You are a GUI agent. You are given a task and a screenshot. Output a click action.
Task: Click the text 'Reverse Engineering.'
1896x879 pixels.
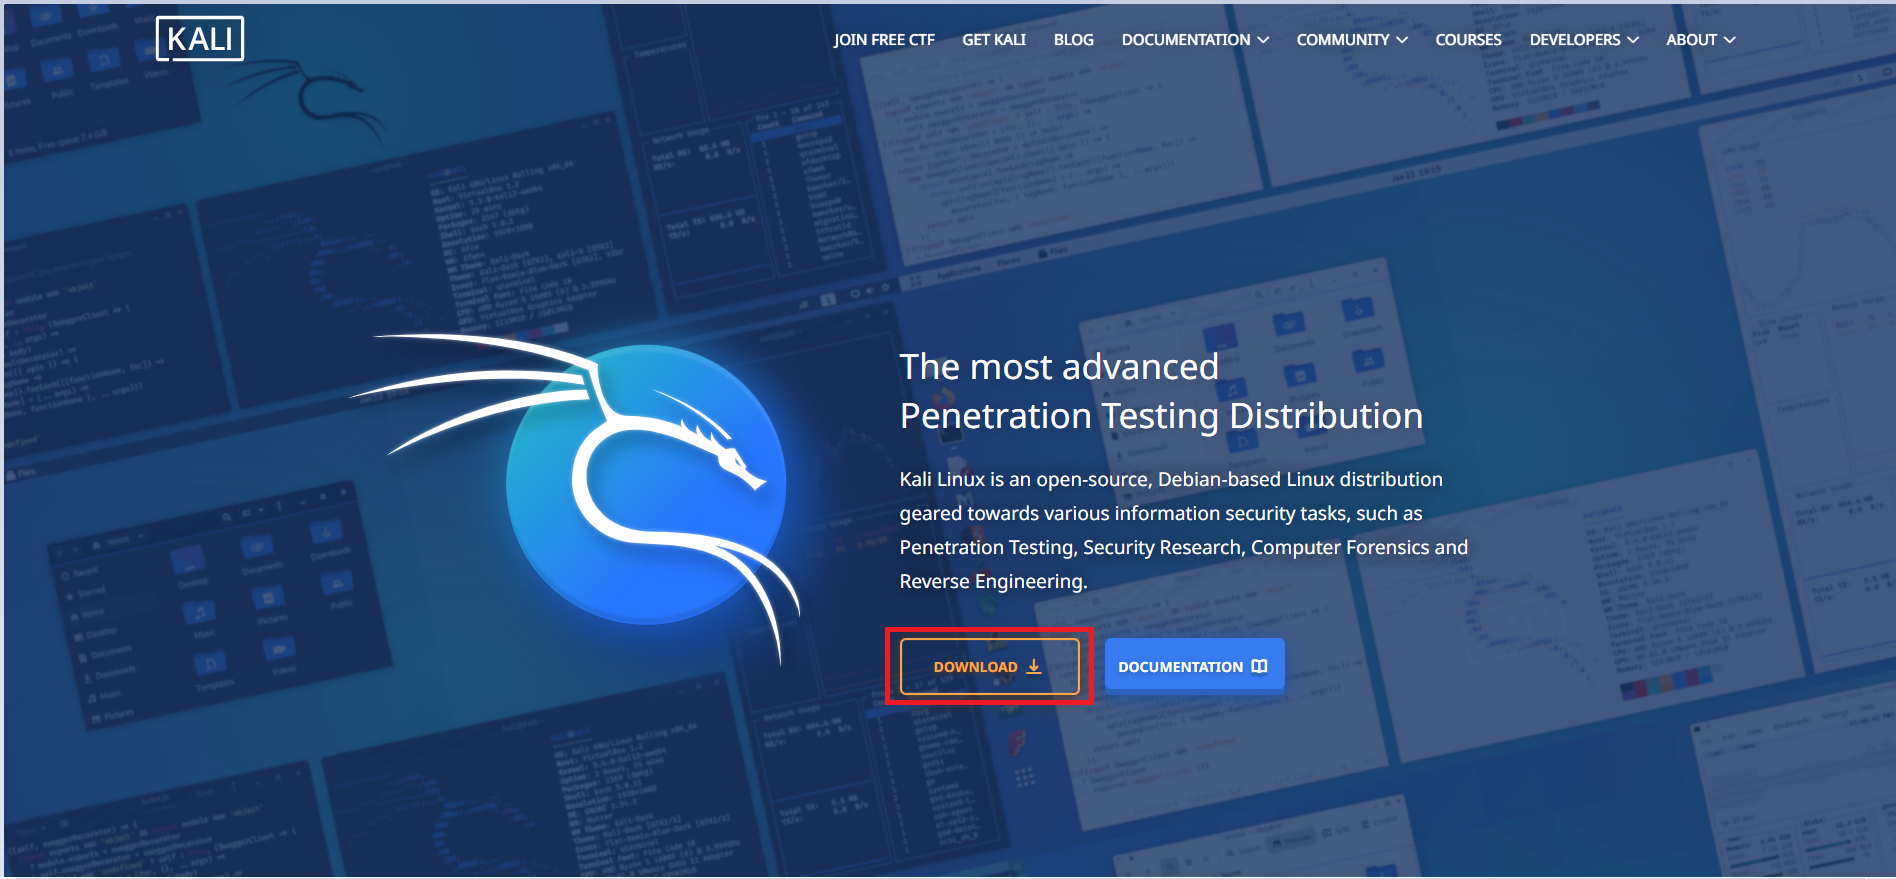tap(993, 581)
